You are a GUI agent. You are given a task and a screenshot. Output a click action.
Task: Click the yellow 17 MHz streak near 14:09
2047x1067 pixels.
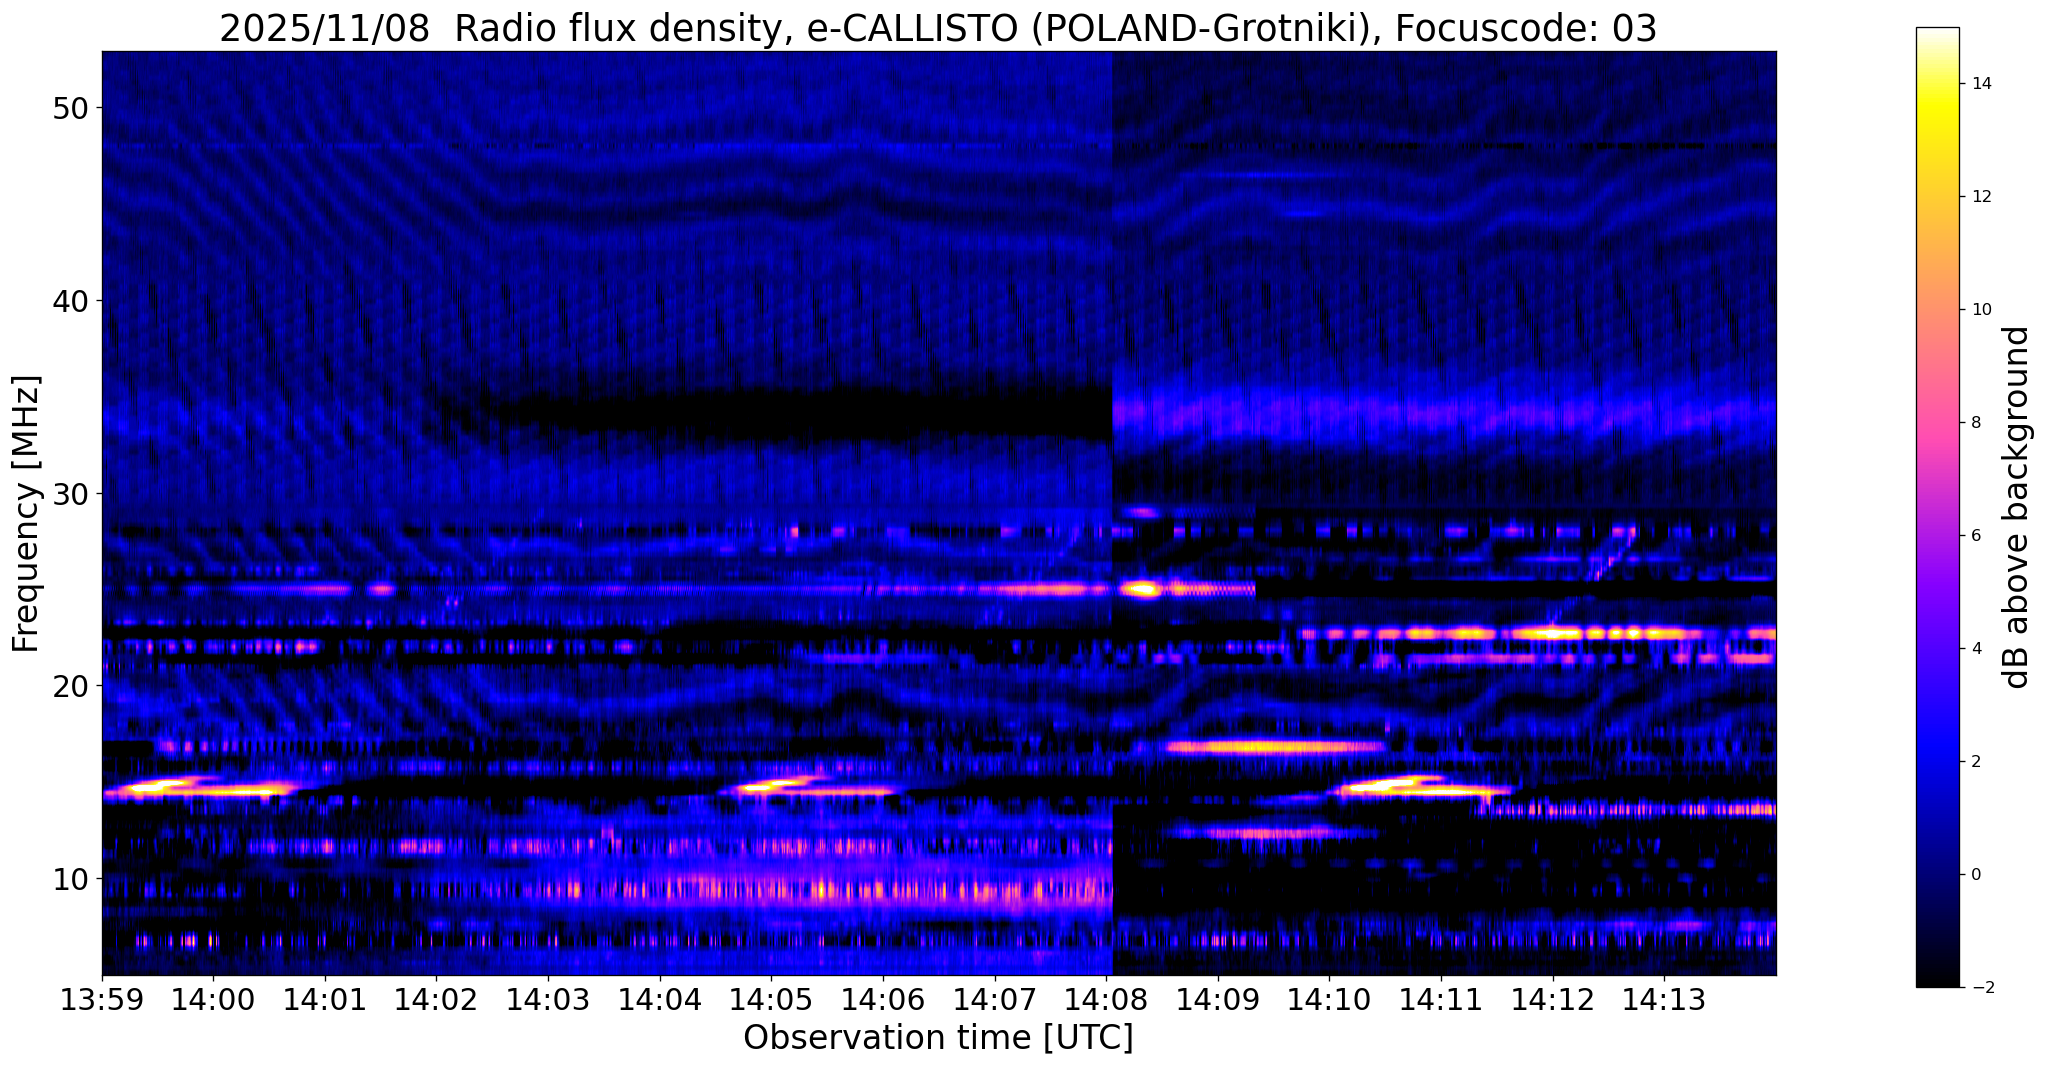pyautogui.click(x=1275, y=747)
